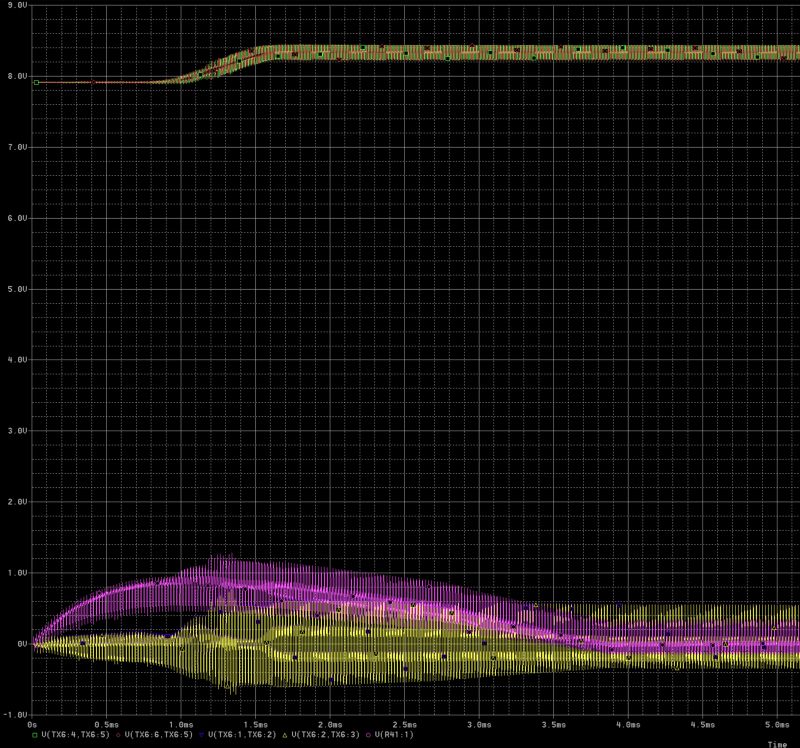Click the 0.5ms x-axis label

pos(106,725)
